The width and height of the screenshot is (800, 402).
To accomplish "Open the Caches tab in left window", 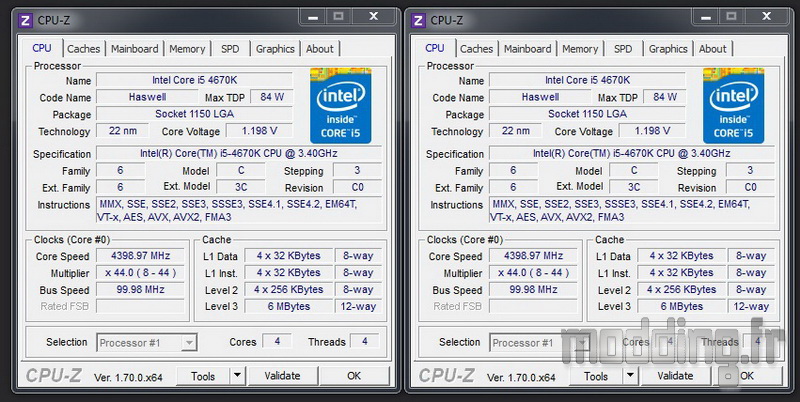I will point(84,49).
